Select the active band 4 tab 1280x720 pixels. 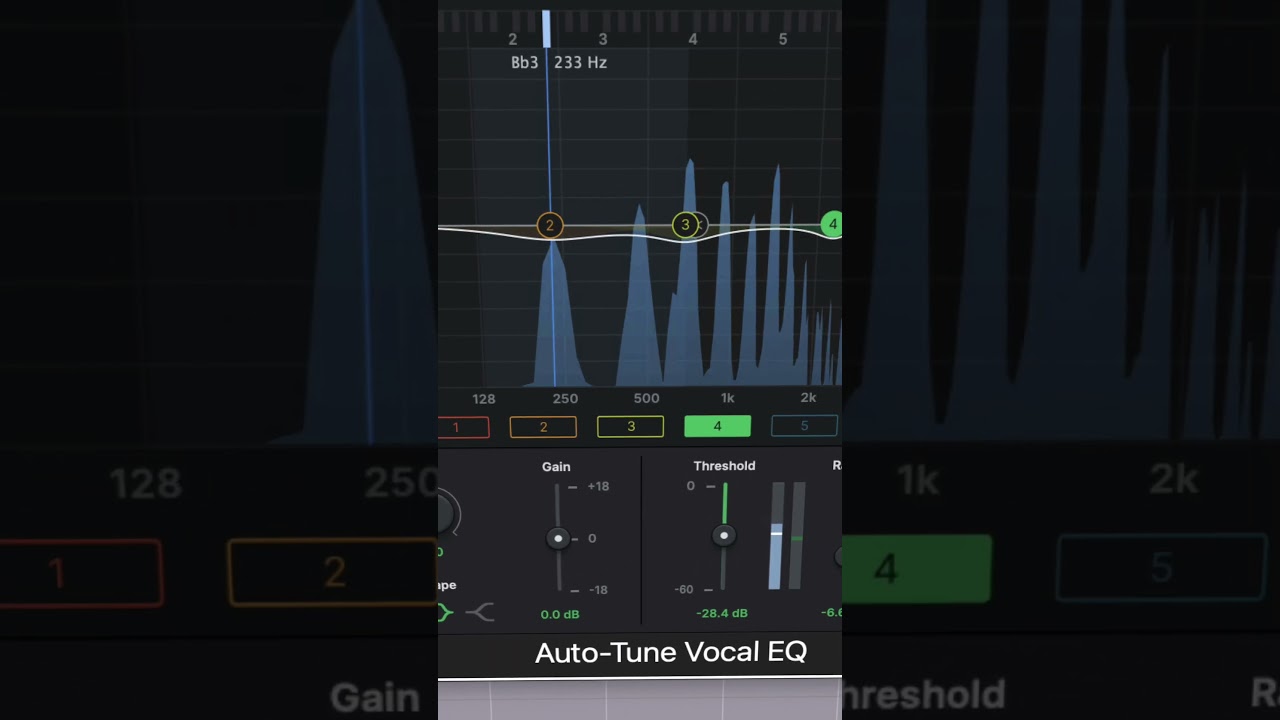(717, 427)
